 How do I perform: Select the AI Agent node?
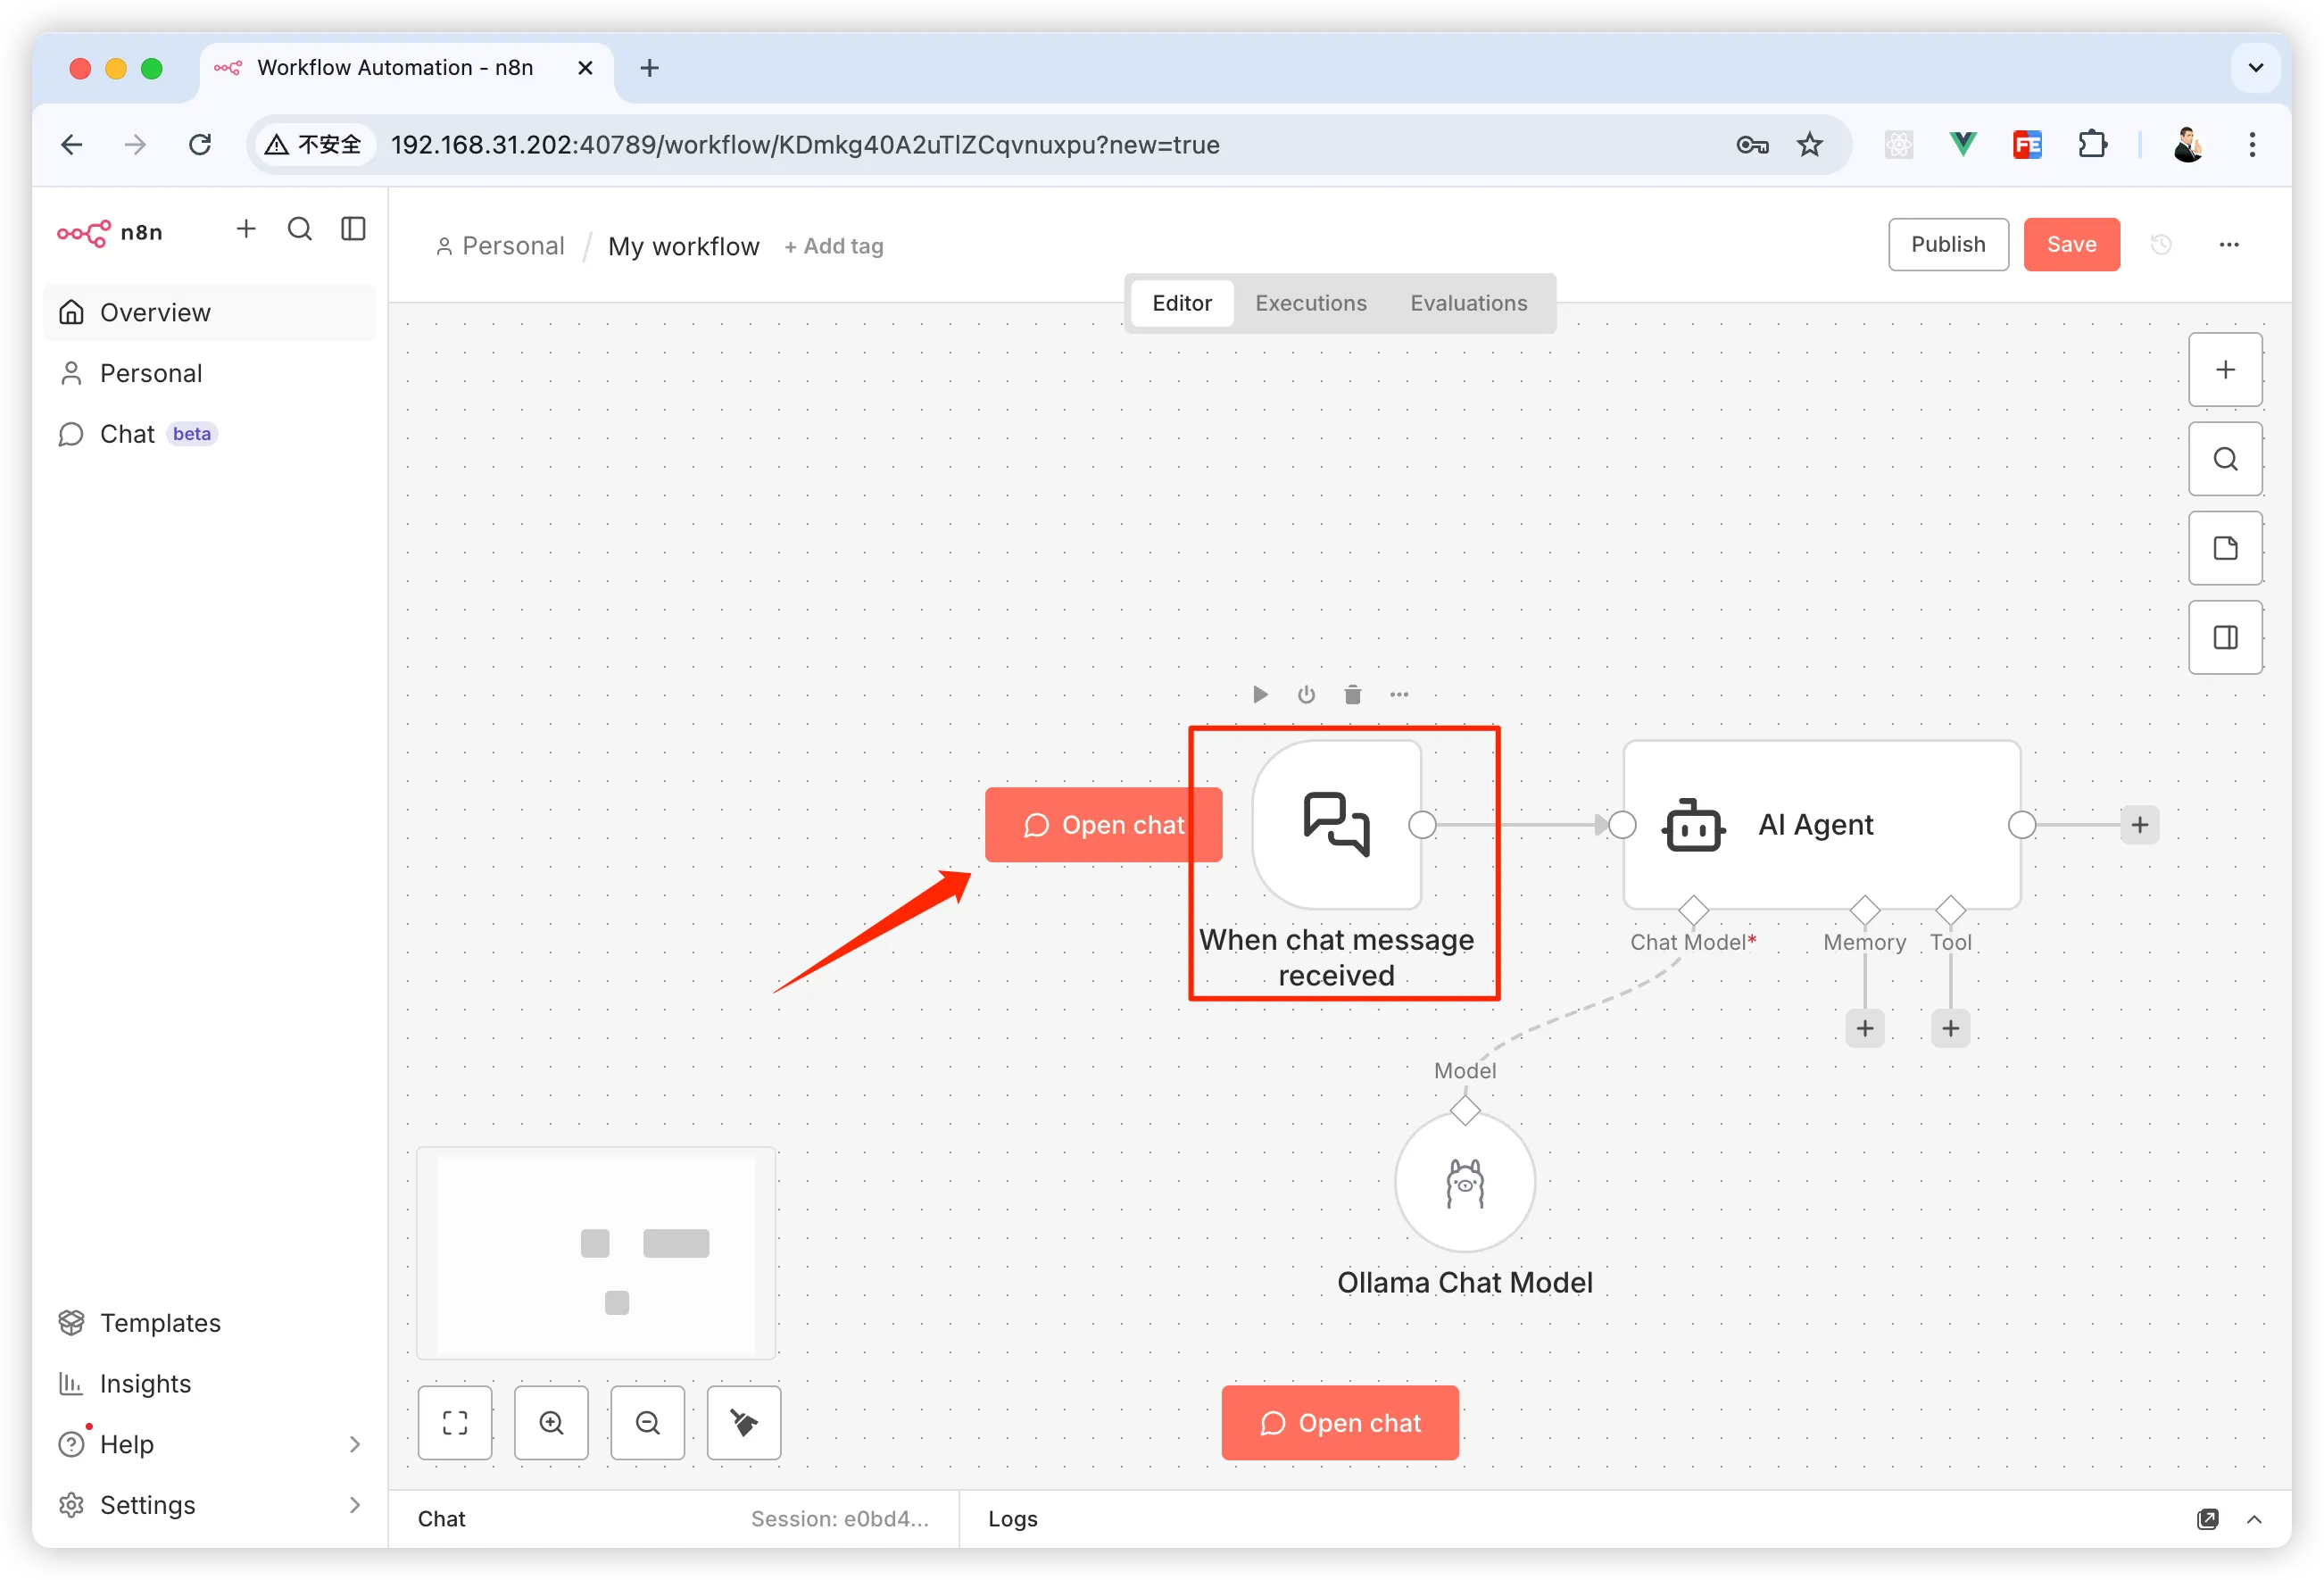[x=1821, y=824]
